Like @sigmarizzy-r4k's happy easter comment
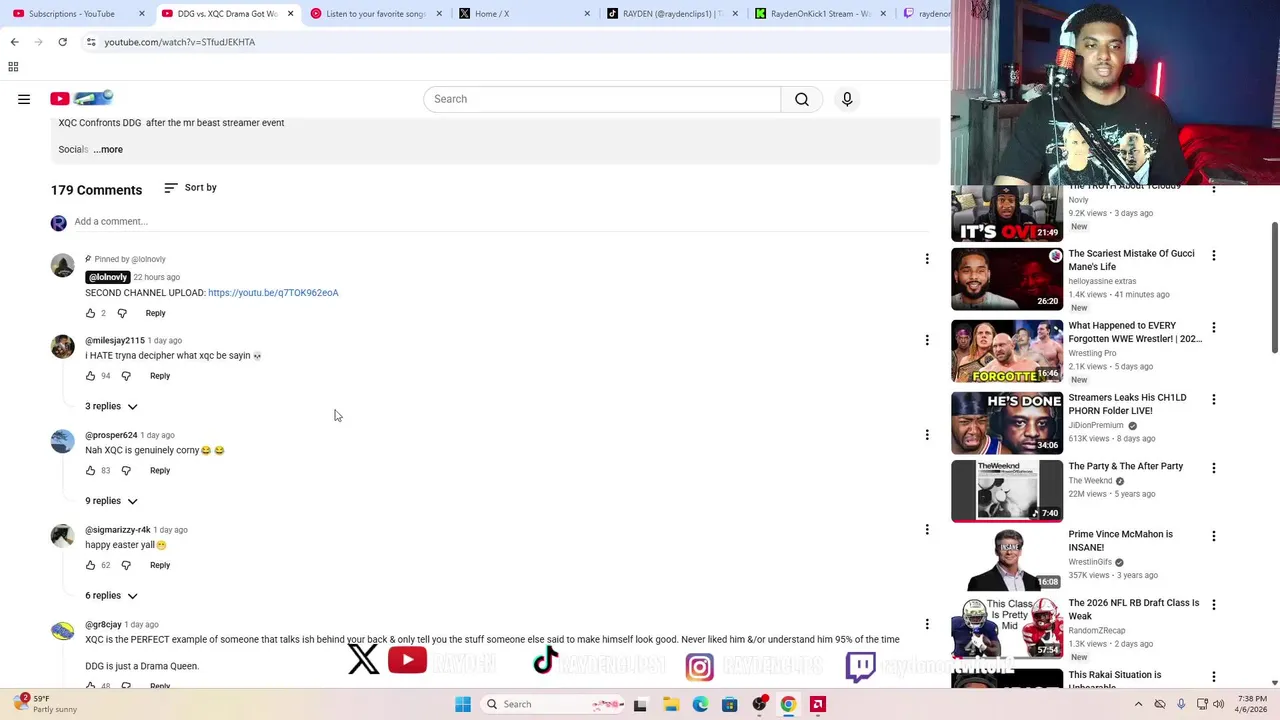Screen dimensions: 1280x720 coord(90,565)
